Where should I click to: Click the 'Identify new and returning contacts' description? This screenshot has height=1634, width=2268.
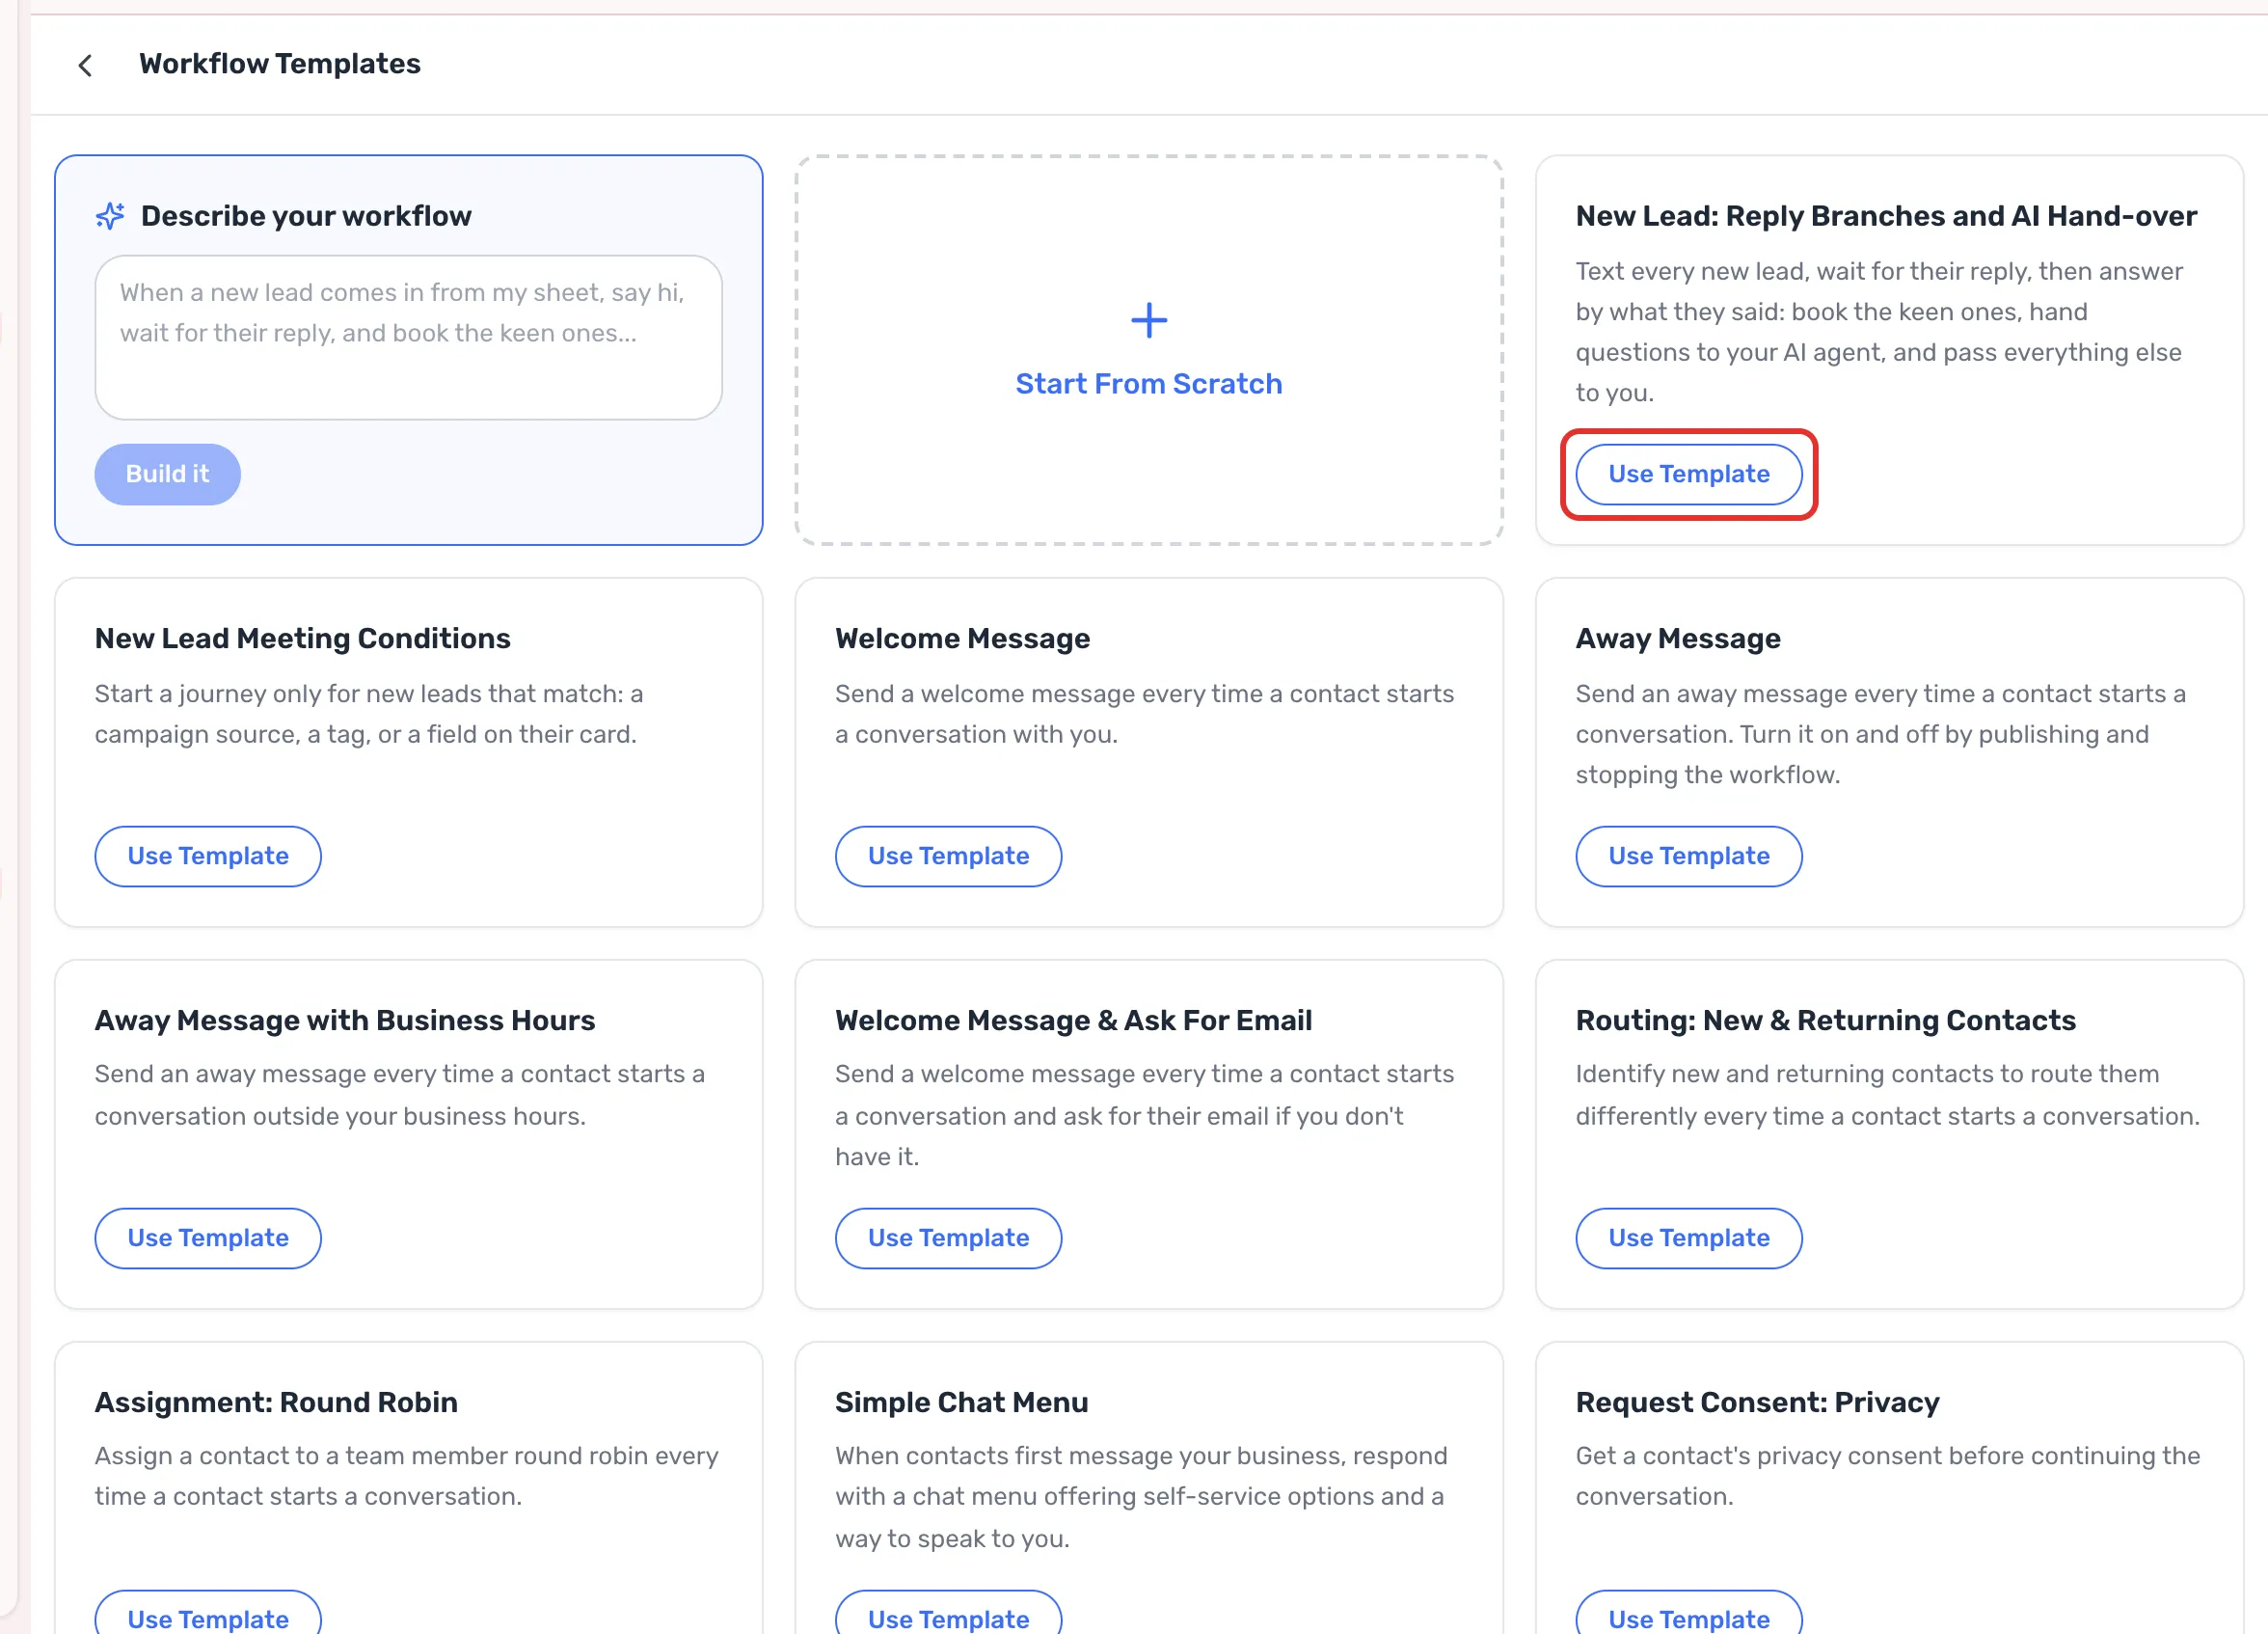tap(1887, 1095)
